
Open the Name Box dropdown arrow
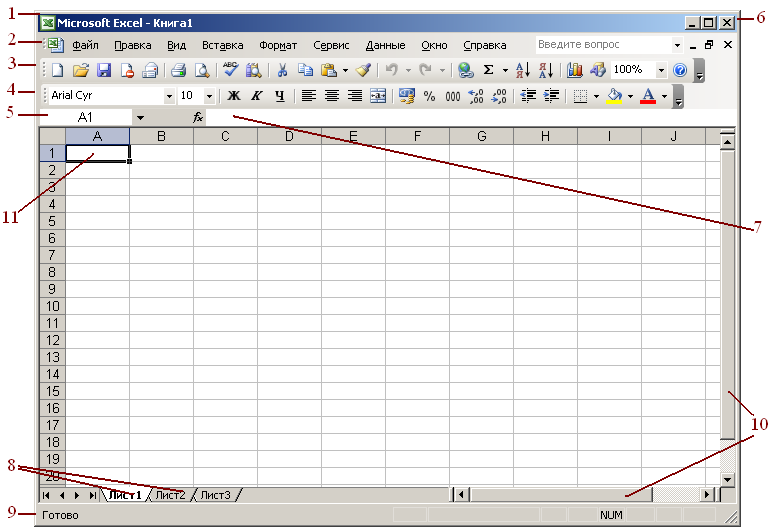[x=140, y=118]
